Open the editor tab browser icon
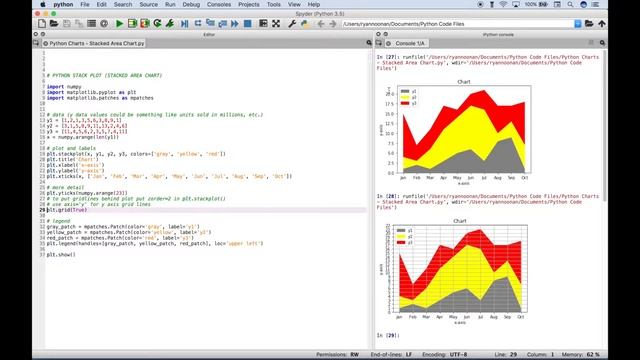Image resolution: width=640 pixels, height=360 pixels. point(36,43)
